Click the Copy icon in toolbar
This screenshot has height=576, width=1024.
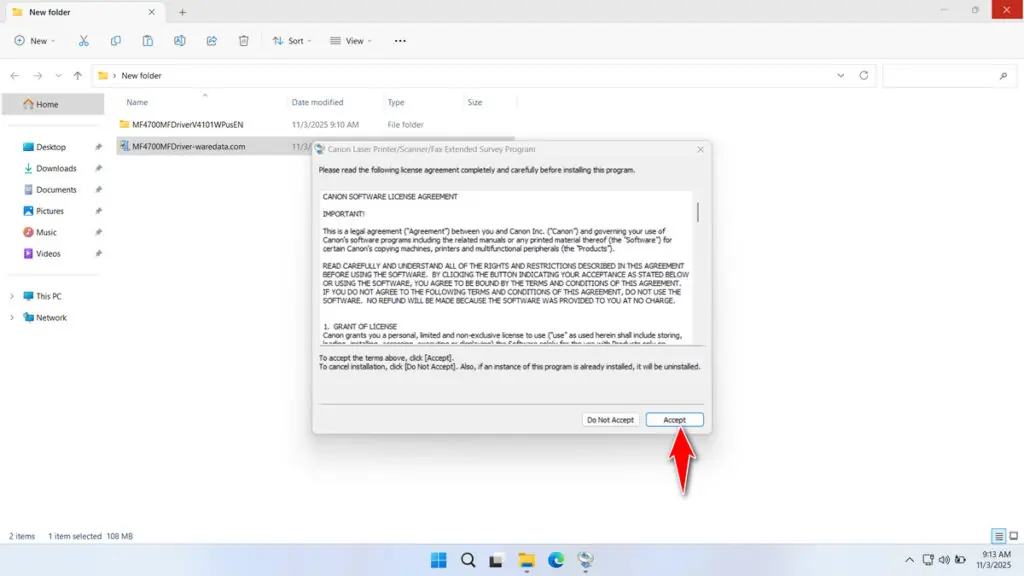[116, 41]
